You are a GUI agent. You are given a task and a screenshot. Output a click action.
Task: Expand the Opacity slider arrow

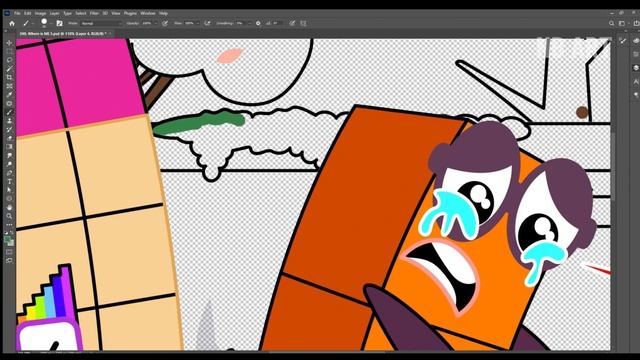point(156,23)
